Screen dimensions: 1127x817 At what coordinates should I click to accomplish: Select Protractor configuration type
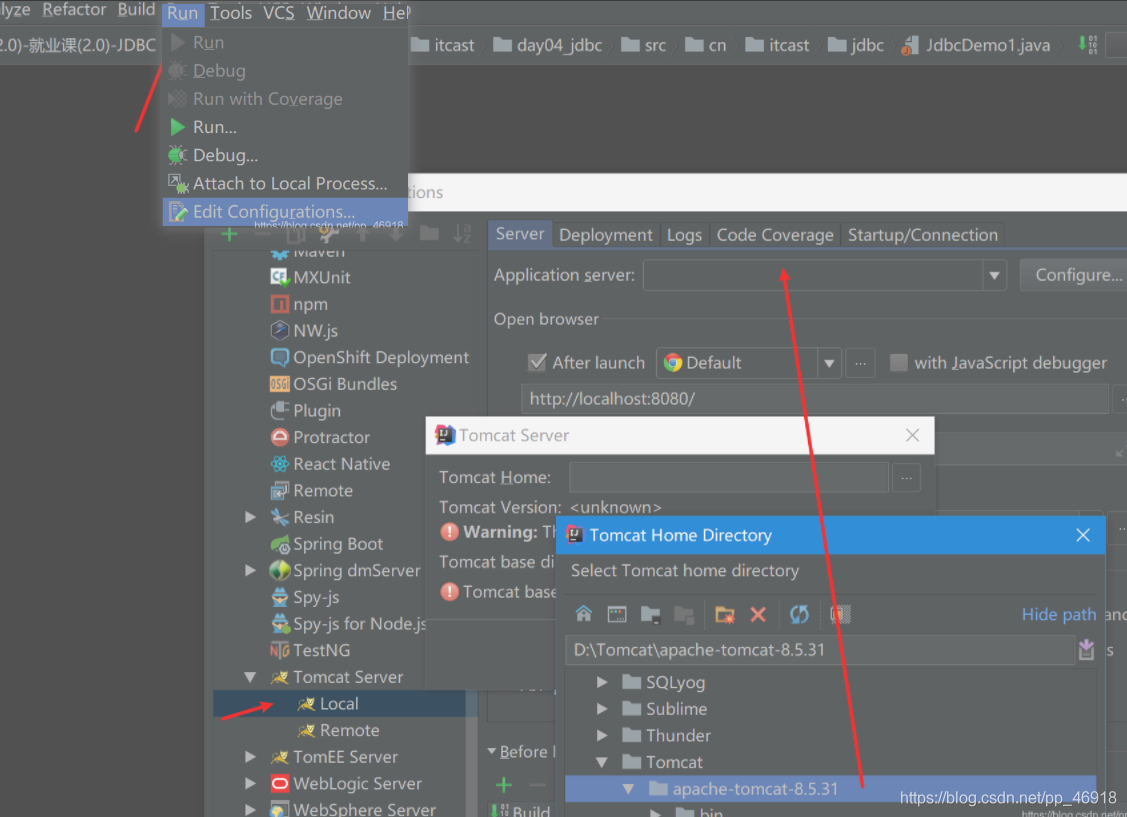320,437
